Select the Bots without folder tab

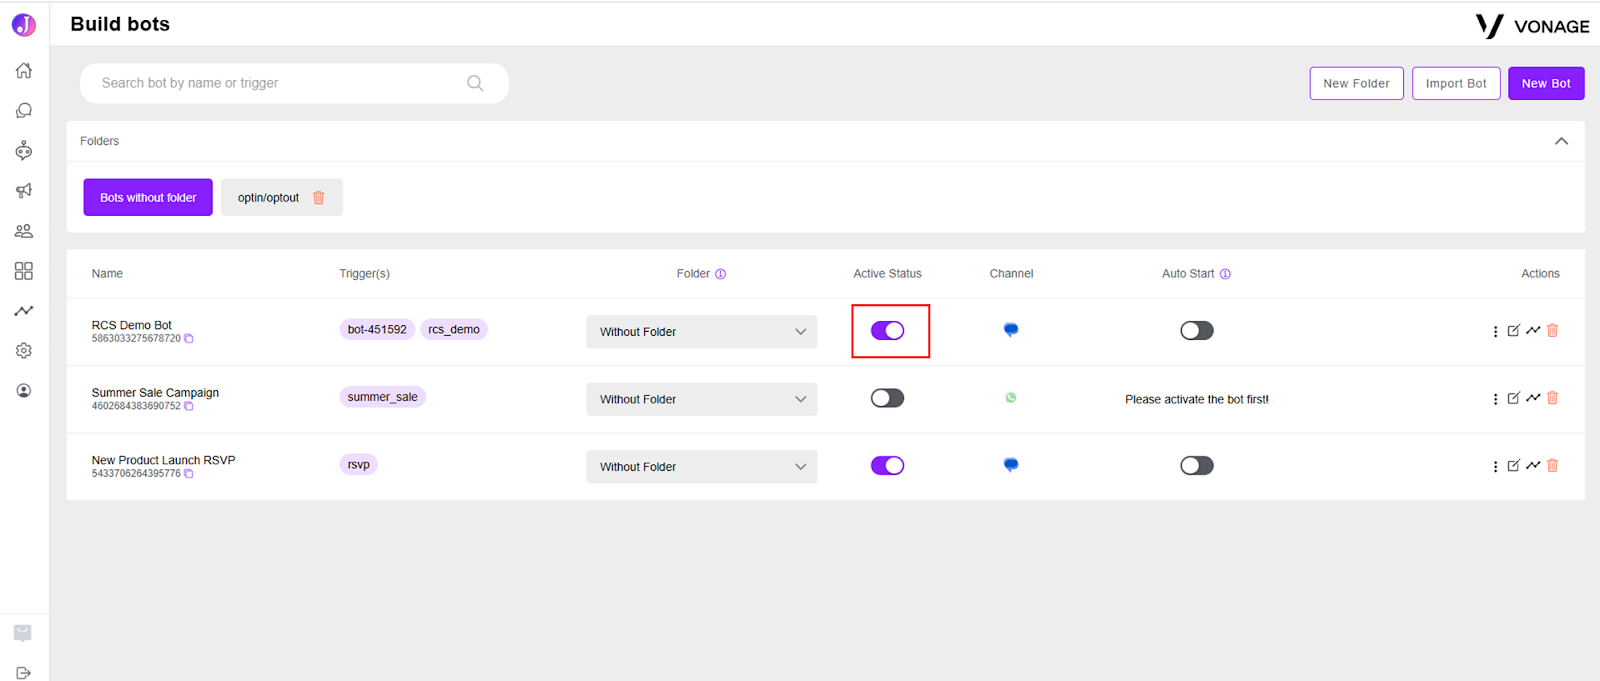[148, 197]
